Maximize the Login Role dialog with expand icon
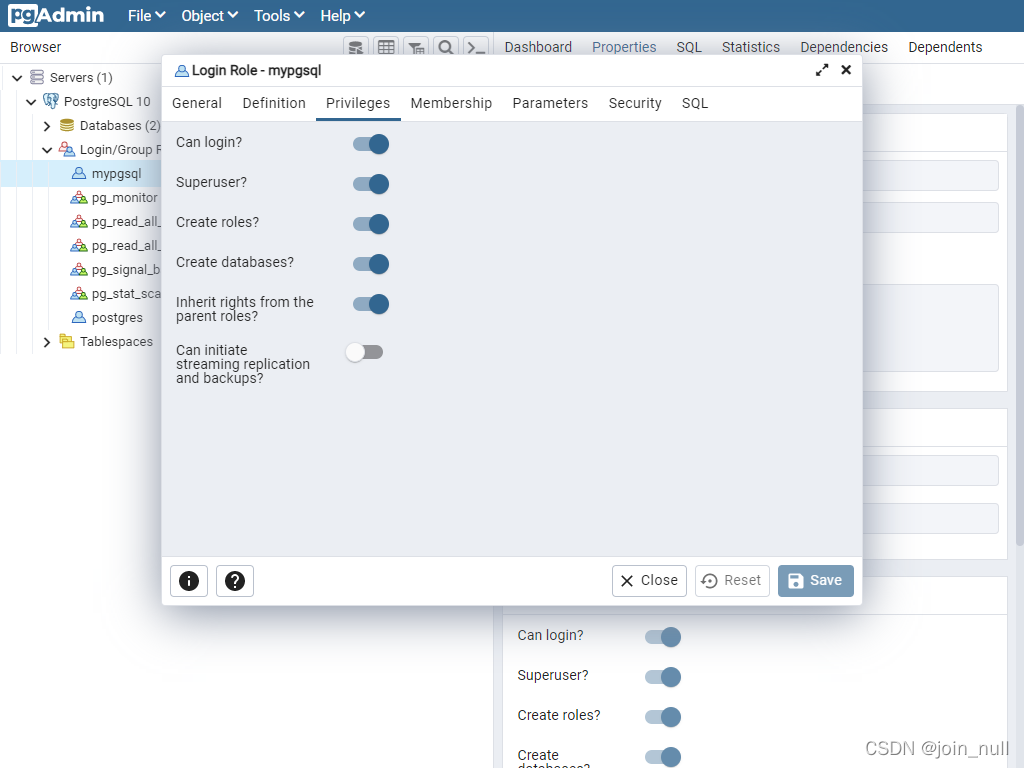Screen dimensions: 1024x768 tap(822, 70)
